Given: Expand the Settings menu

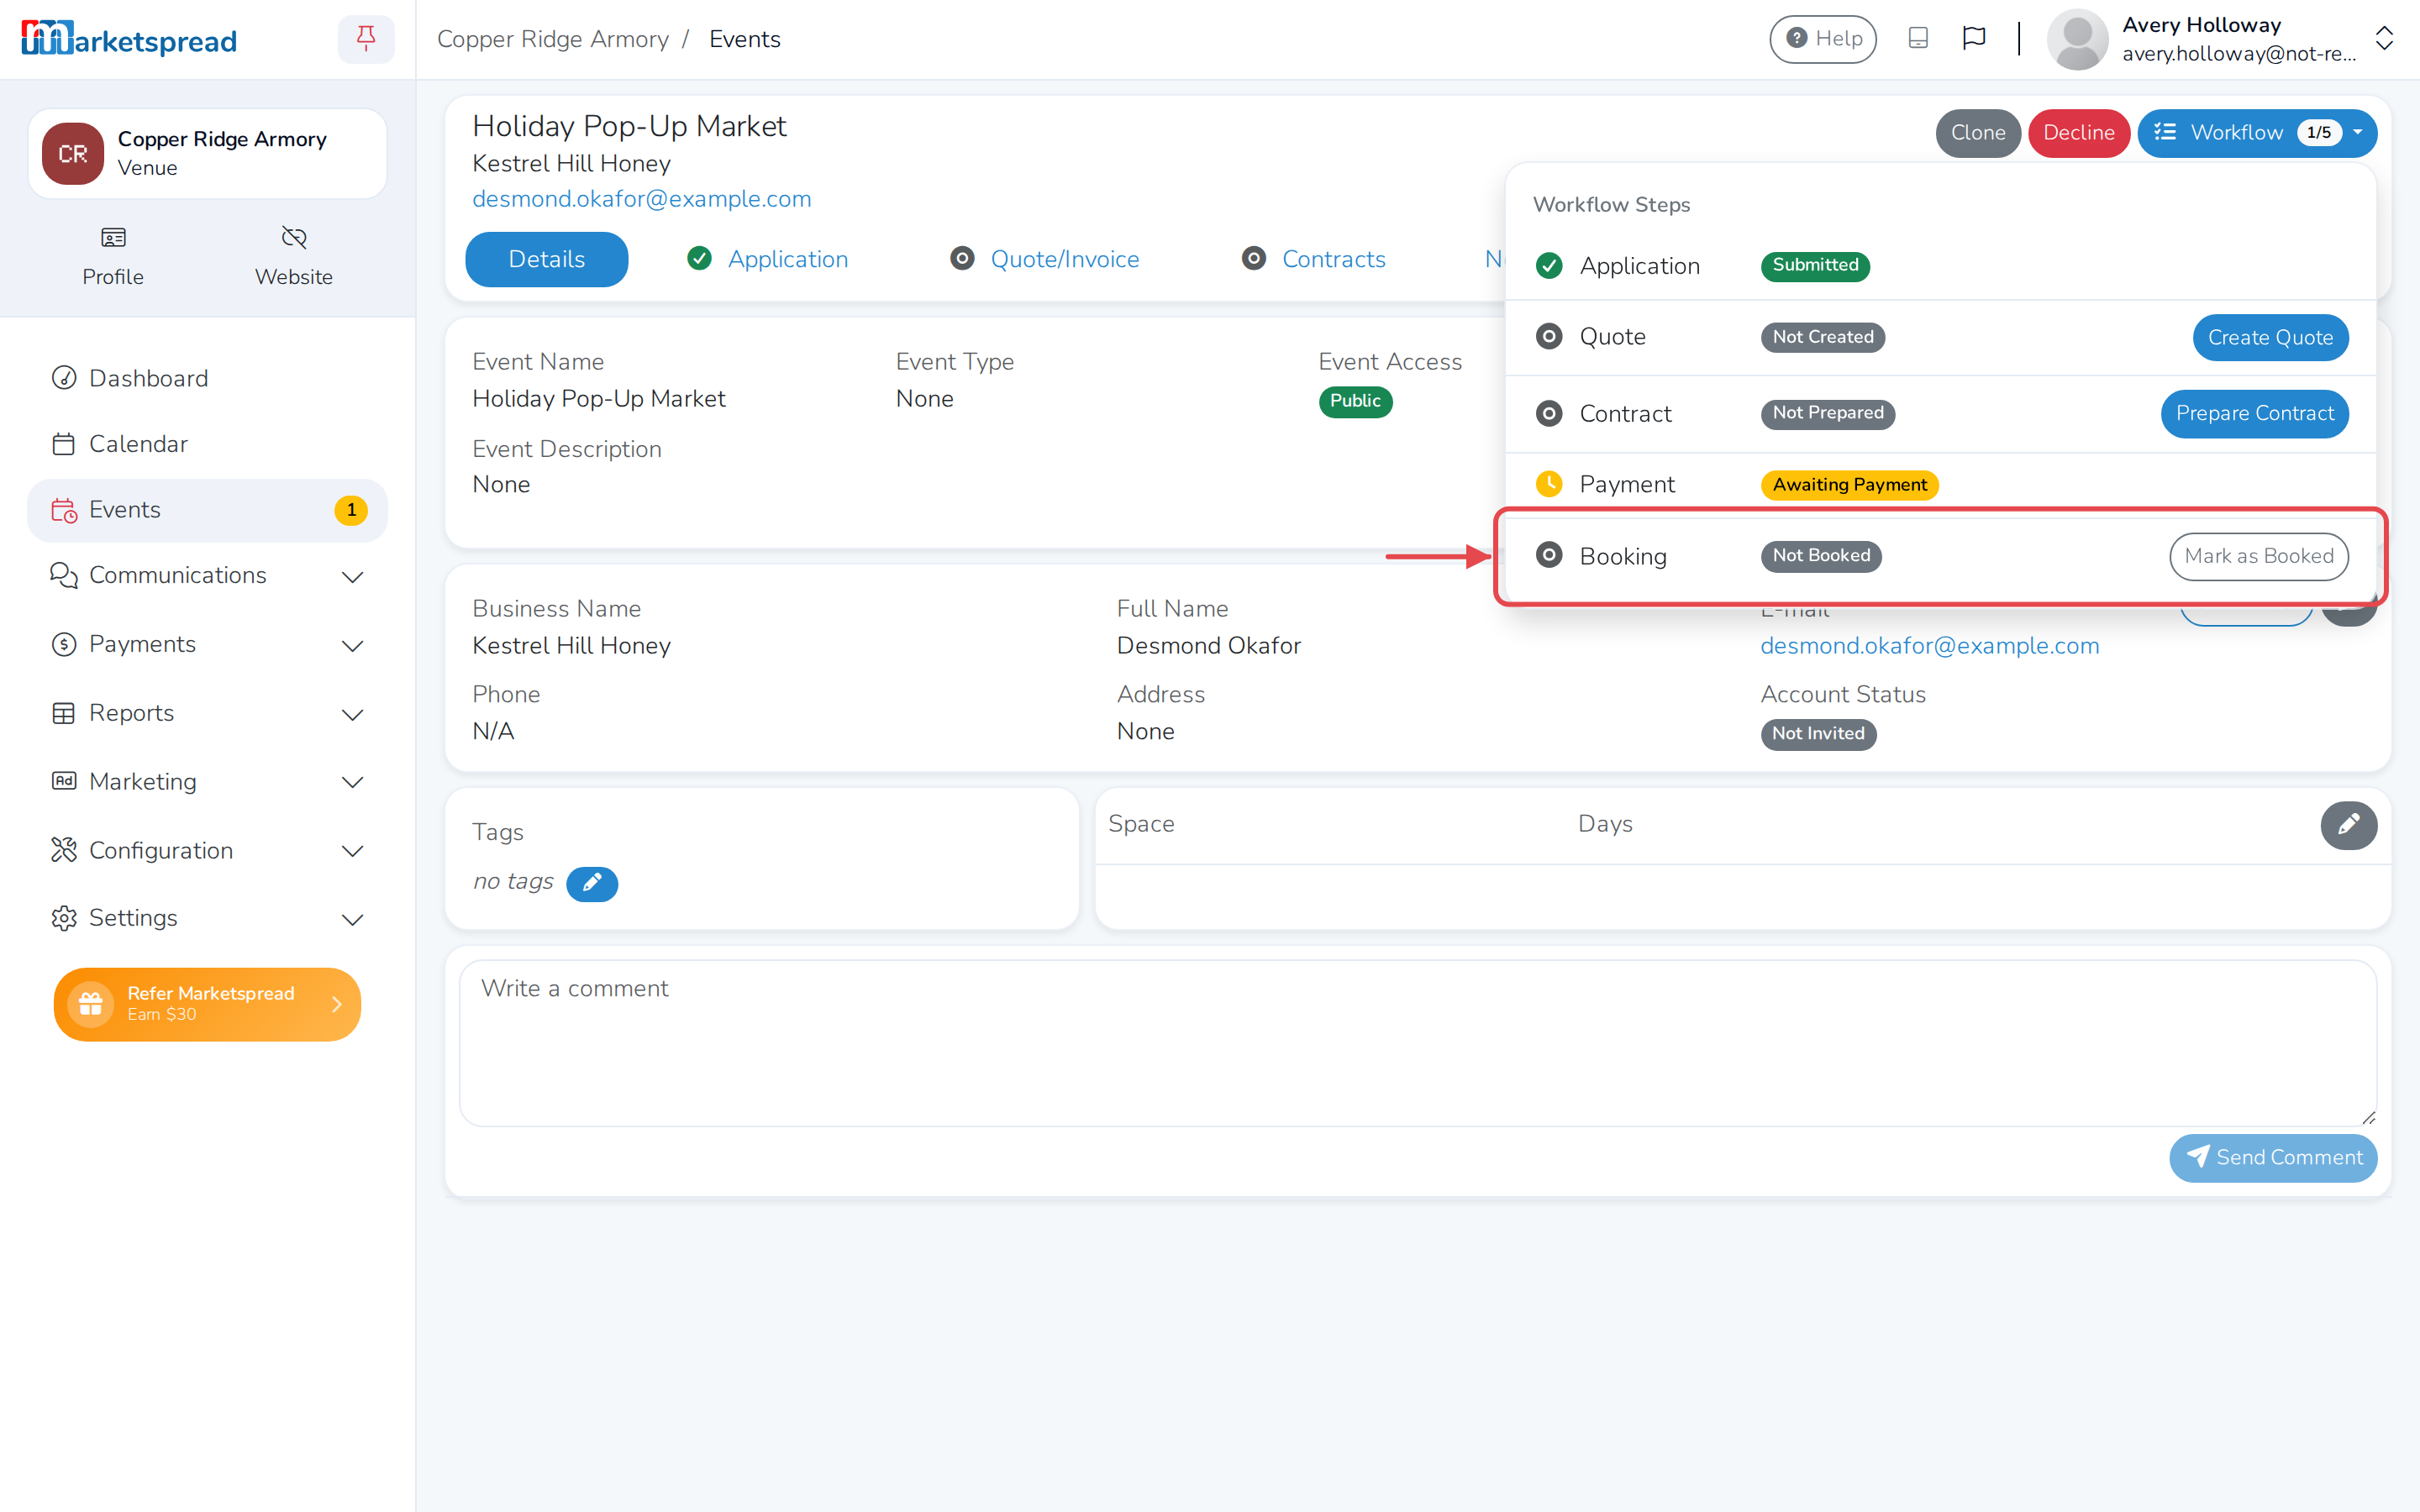Looking at the screenshot, I should [207, 918].
